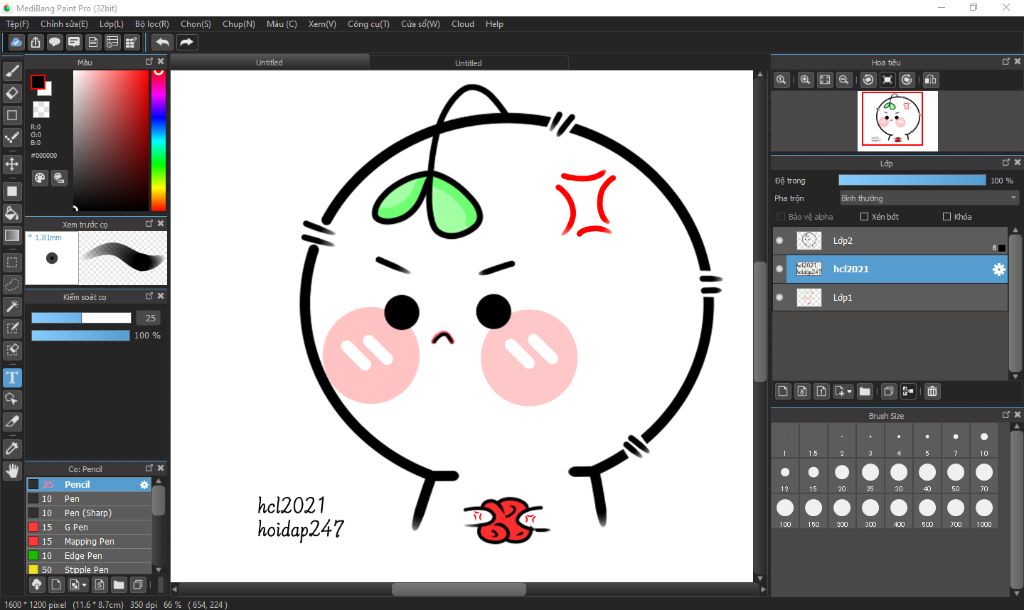Click the cloud save icon in top toolbar
This screenshot has width=1024, height=610.
16,42
